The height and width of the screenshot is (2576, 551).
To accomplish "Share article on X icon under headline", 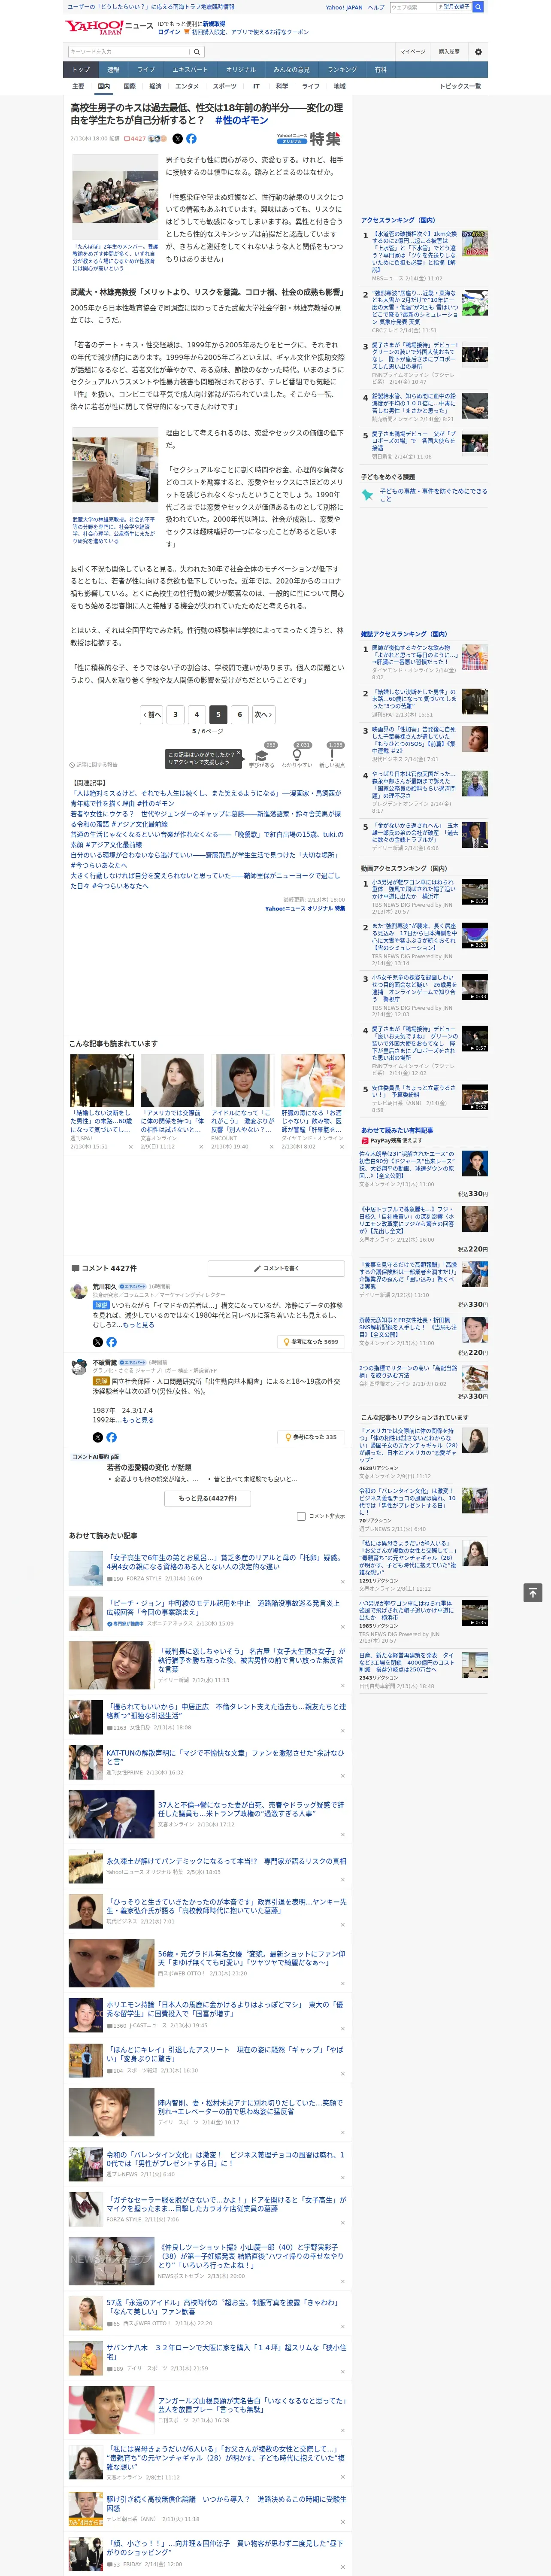I will pyautogui.click(x=178, y=139).
